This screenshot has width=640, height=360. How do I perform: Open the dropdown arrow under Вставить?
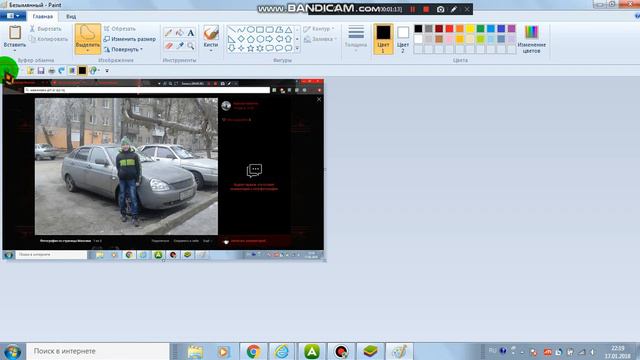[15, 51]
